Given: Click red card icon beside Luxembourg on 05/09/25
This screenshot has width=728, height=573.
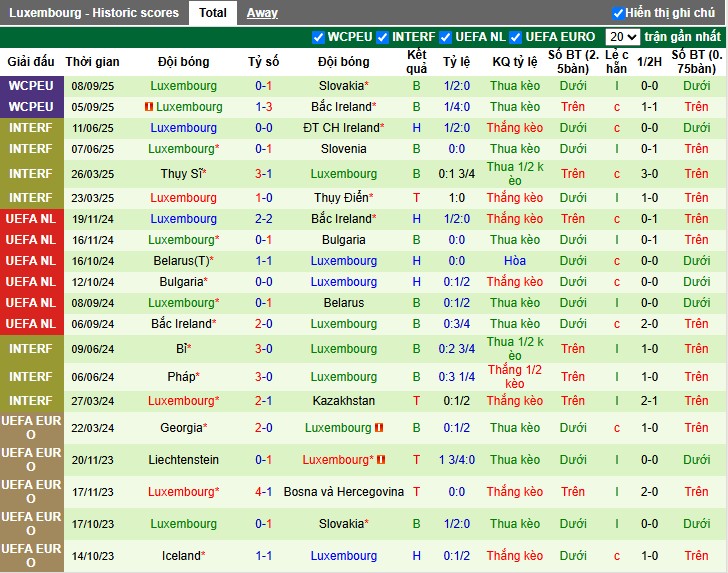Looking at the screenshot, I should click(x=149, y=107).
